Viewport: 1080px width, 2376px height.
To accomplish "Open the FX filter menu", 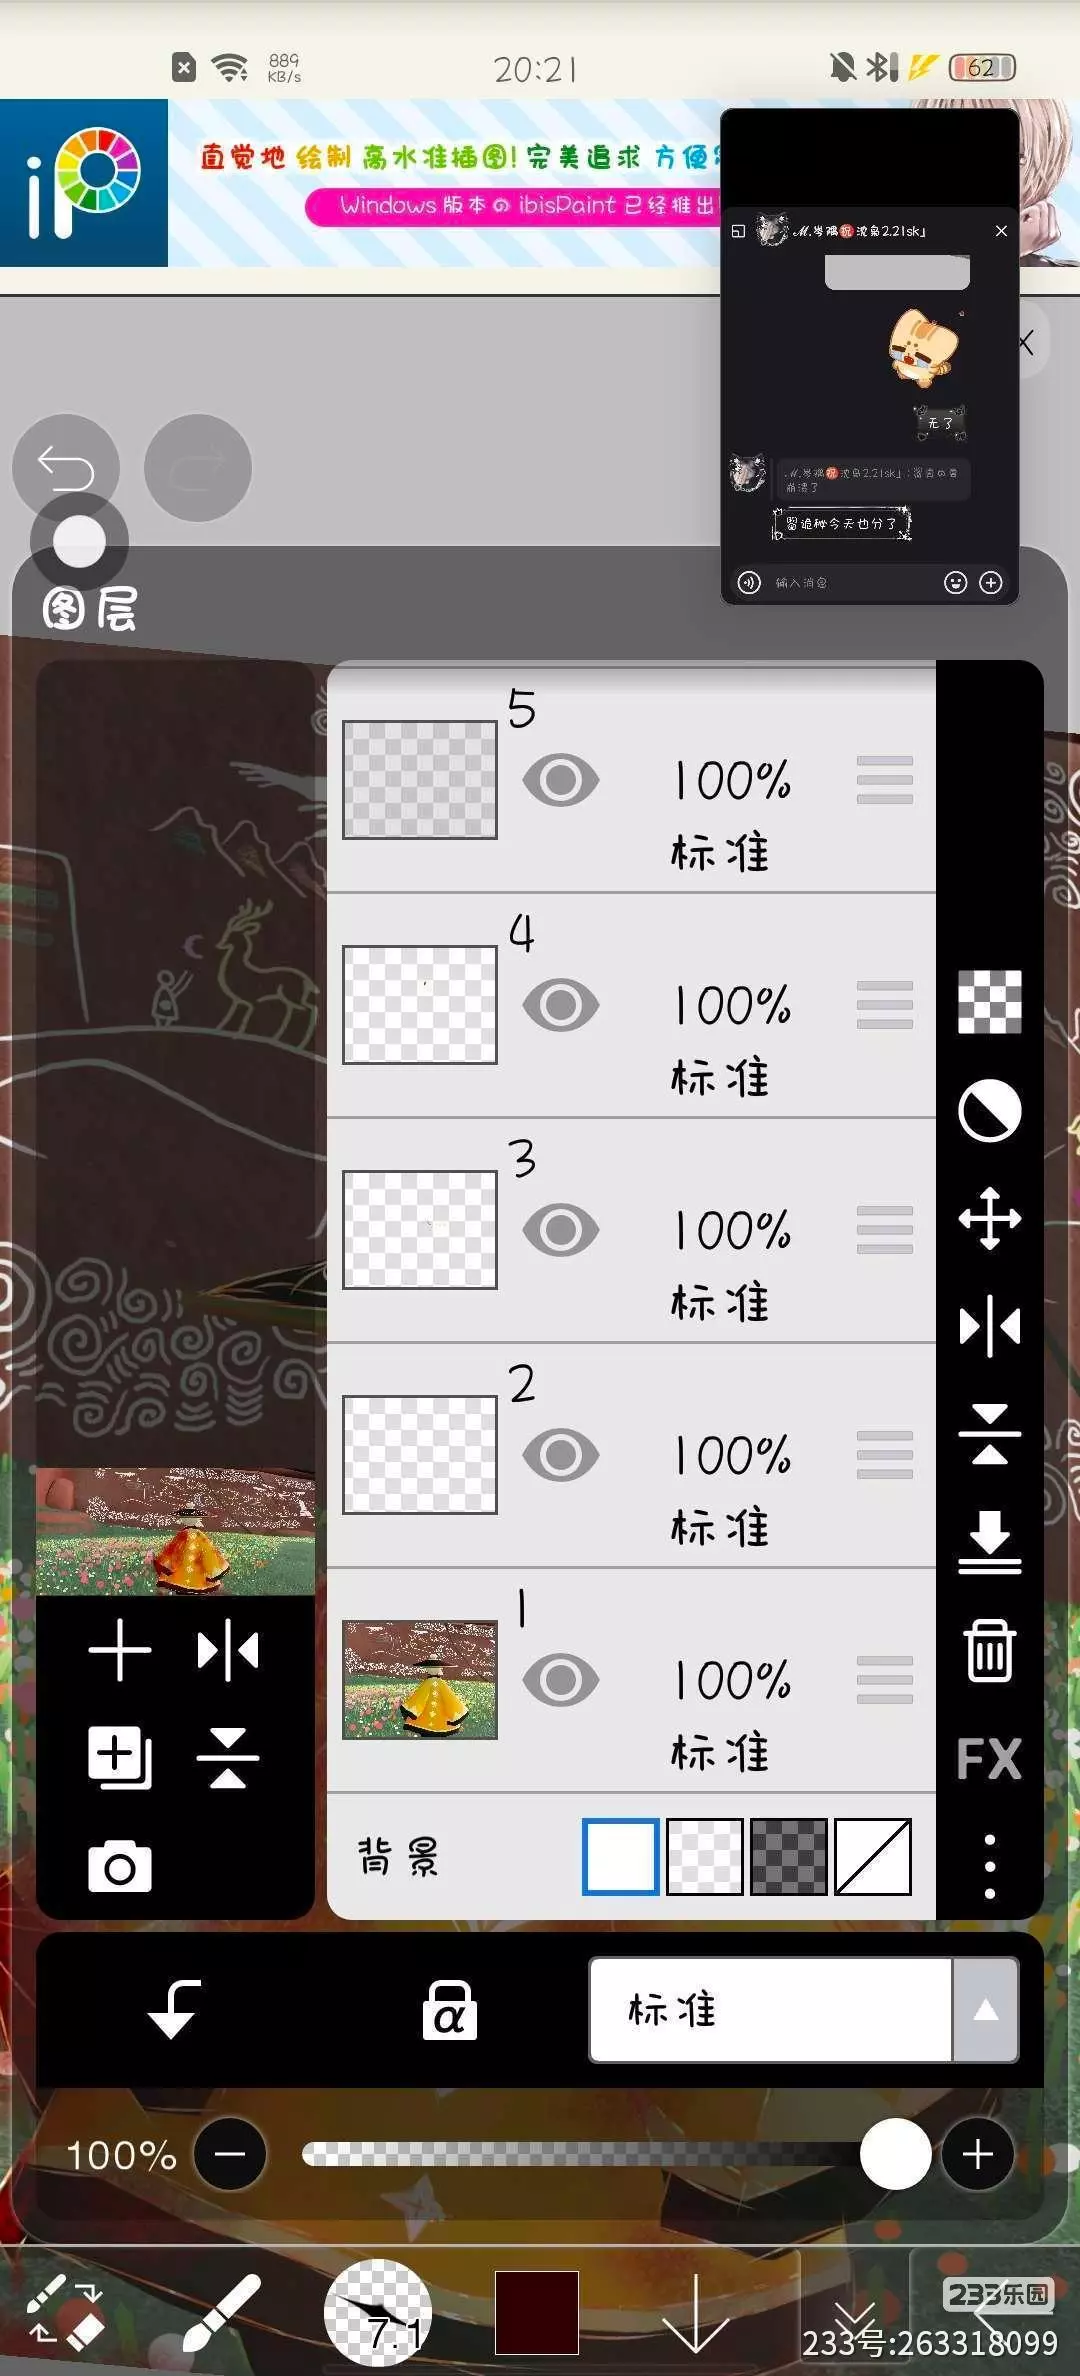I will (989, 1759).
